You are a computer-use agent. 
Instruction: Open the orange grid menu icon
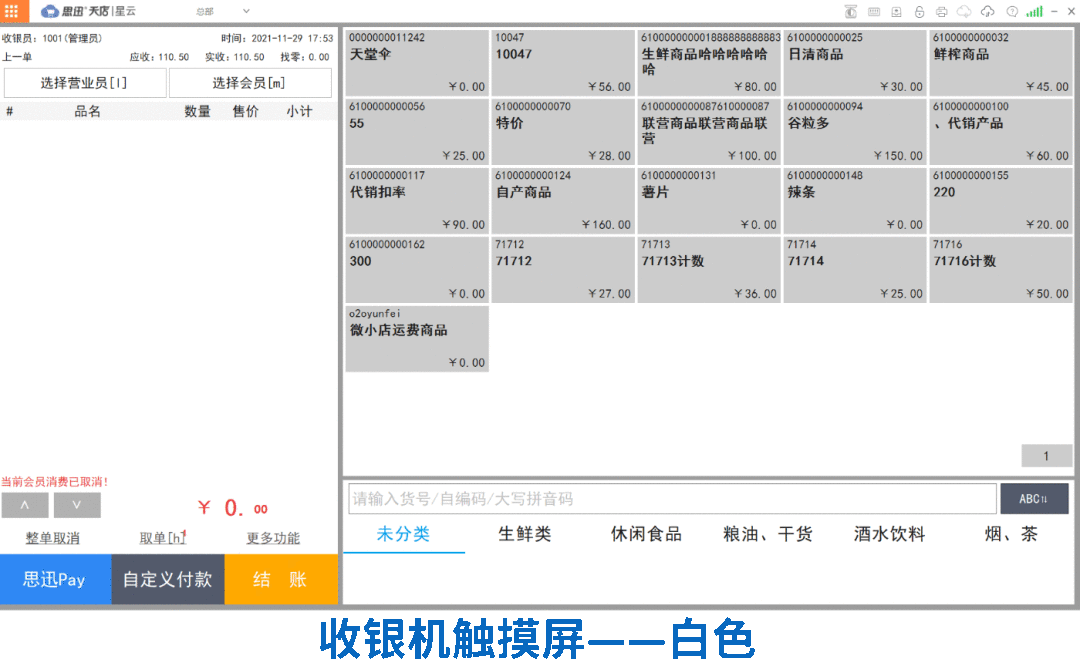click(13, 11)
